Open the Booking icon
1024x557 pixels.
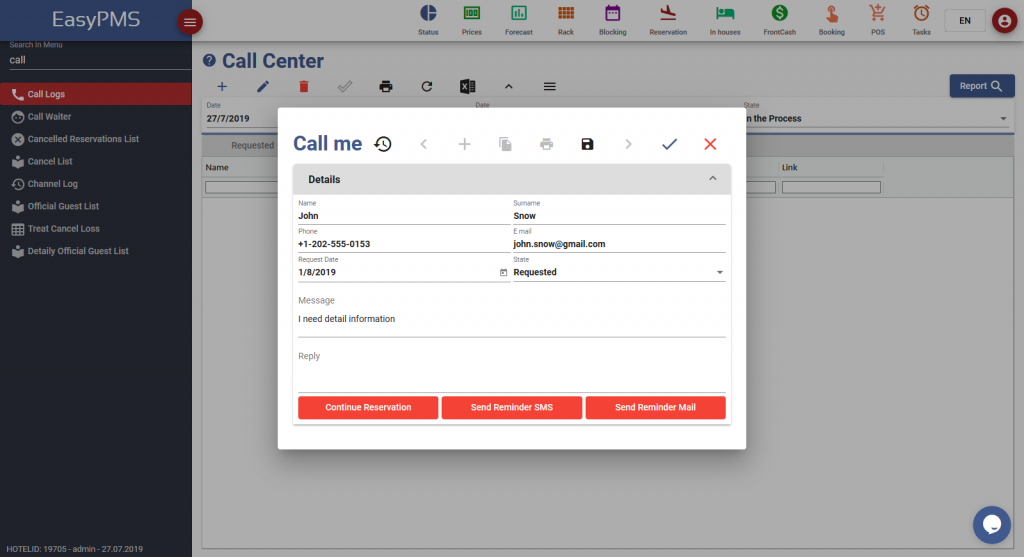[x=831, y=20]
